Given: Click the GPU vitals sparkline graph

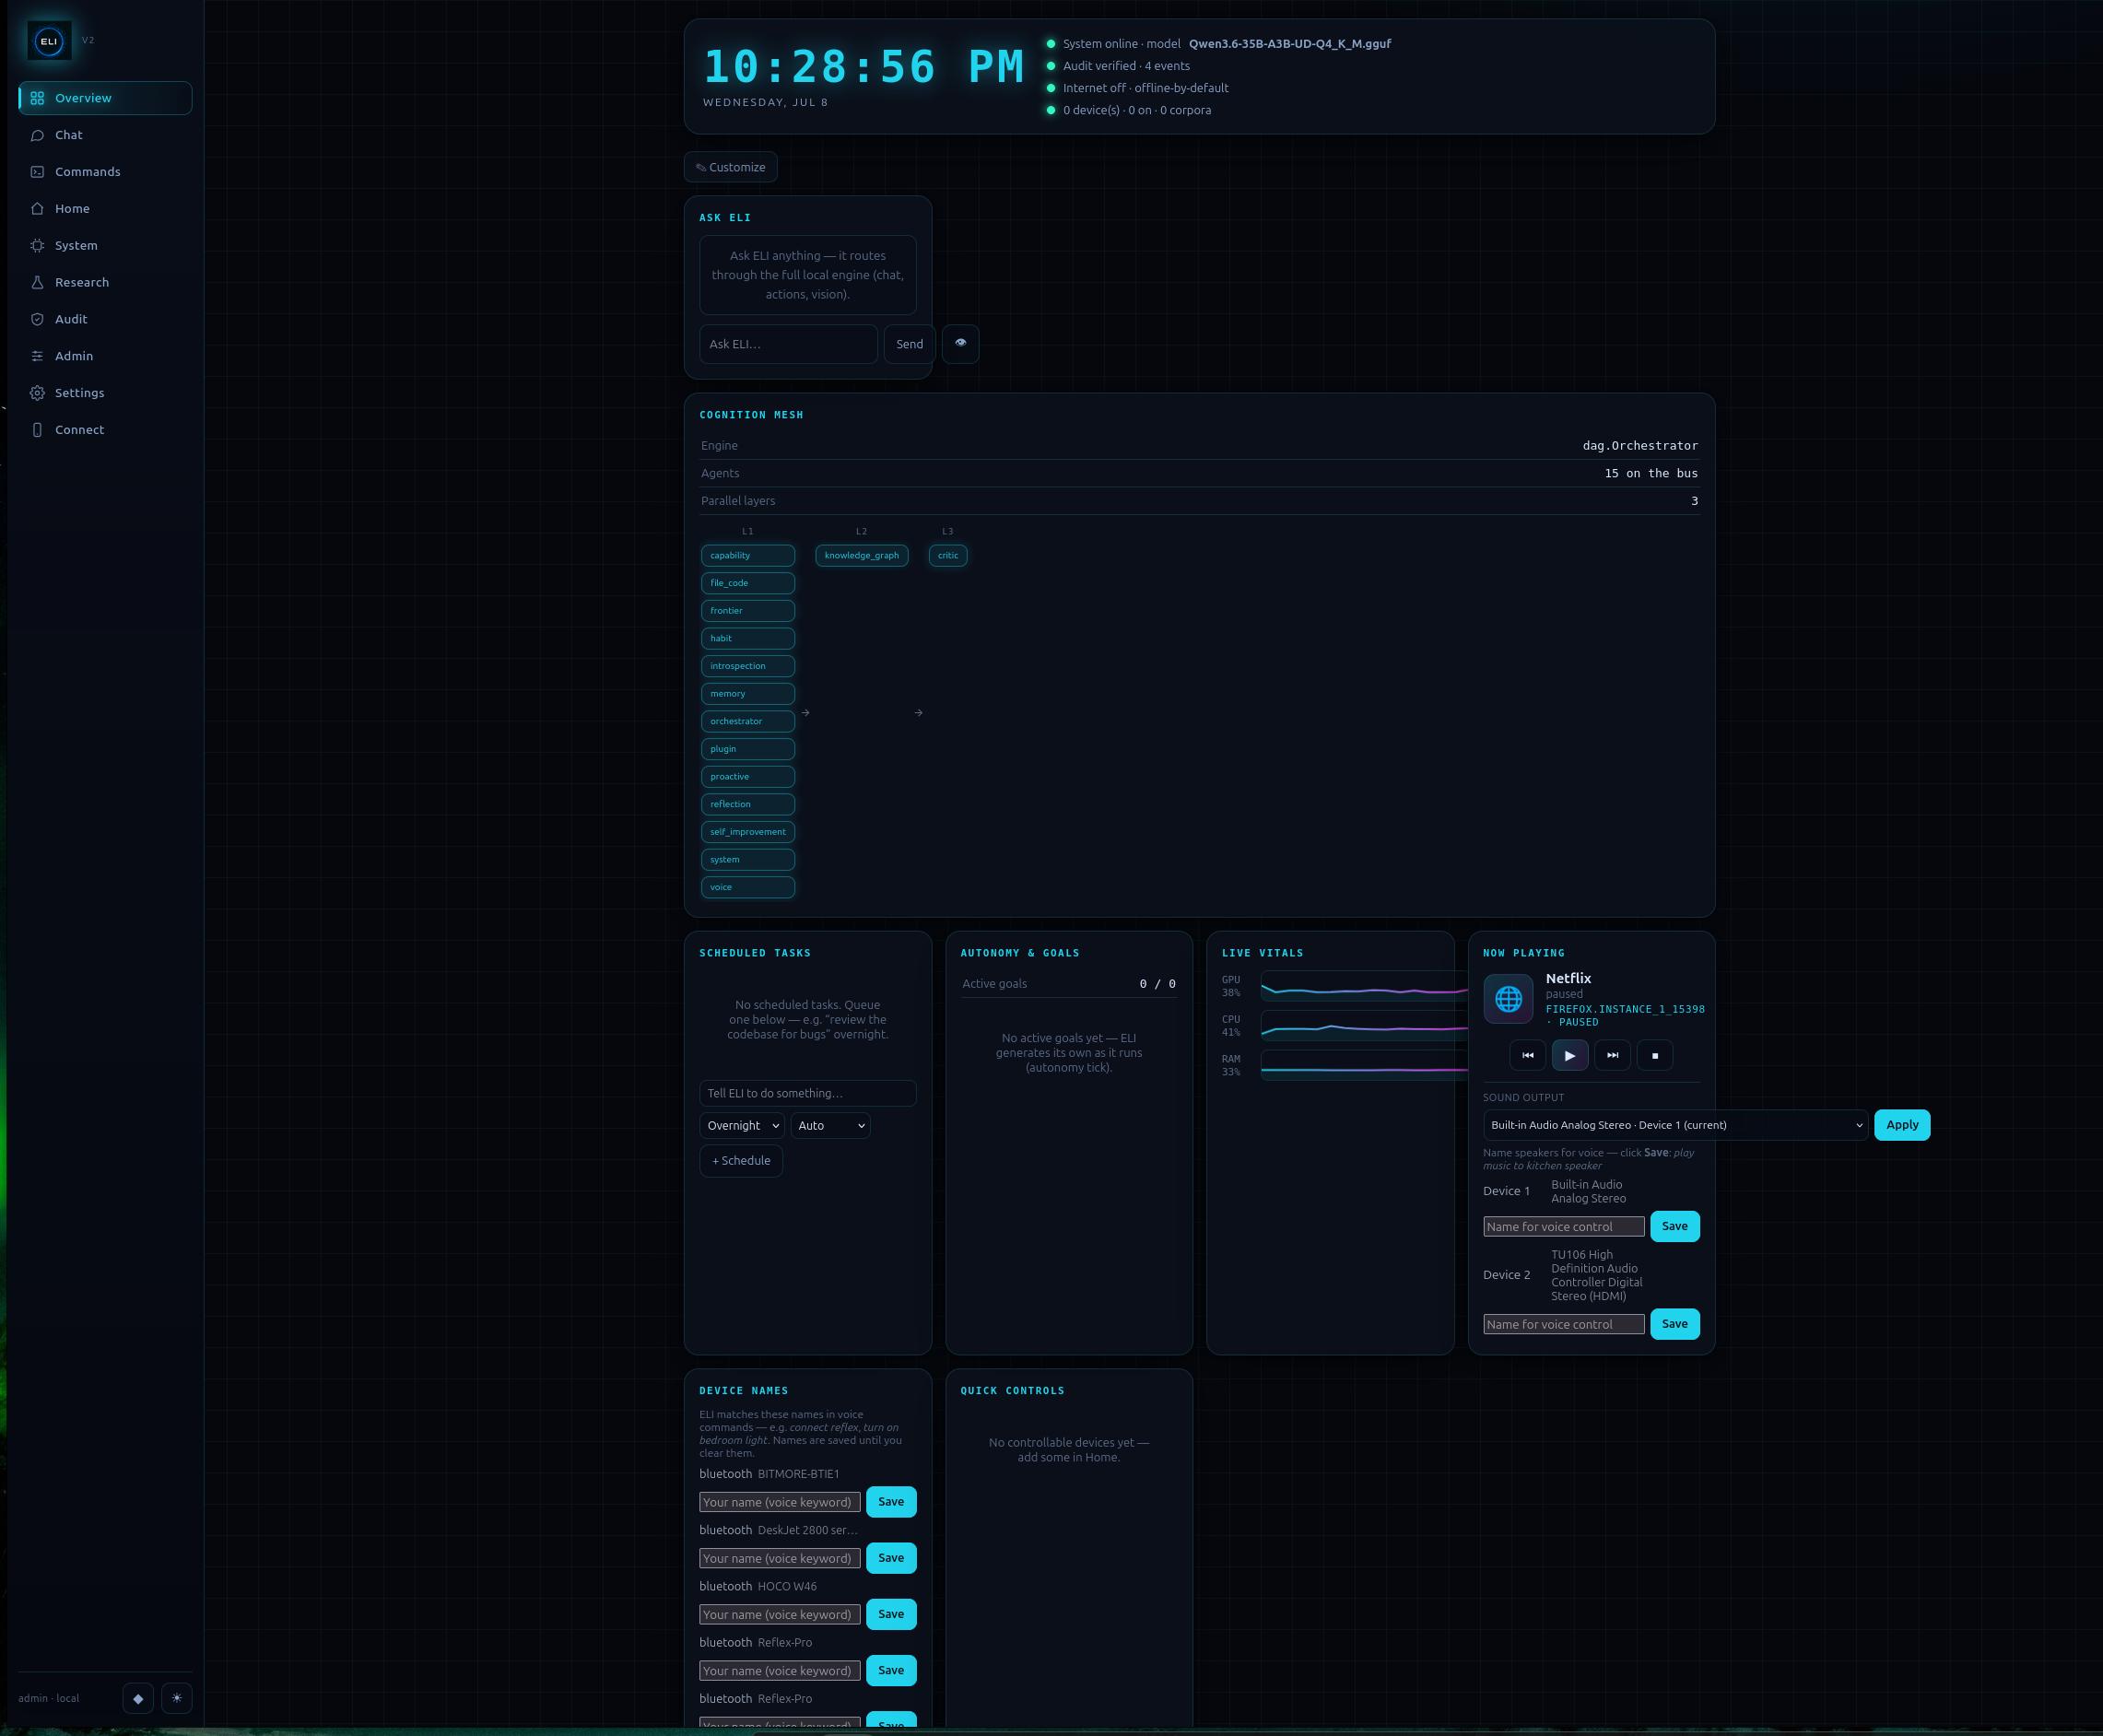Looking at the screenshot, I should coord(1364,987).
